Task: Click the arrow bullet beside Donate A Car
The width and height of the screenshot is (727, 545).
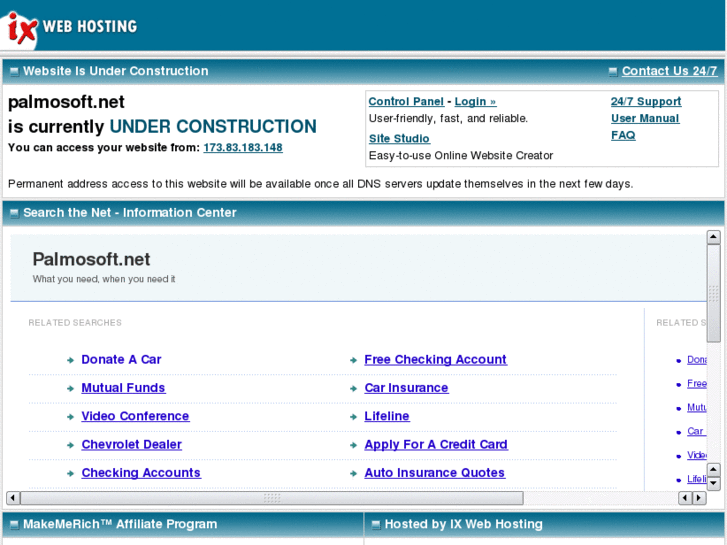Action: pyautogui.click(x=70, y=360)
